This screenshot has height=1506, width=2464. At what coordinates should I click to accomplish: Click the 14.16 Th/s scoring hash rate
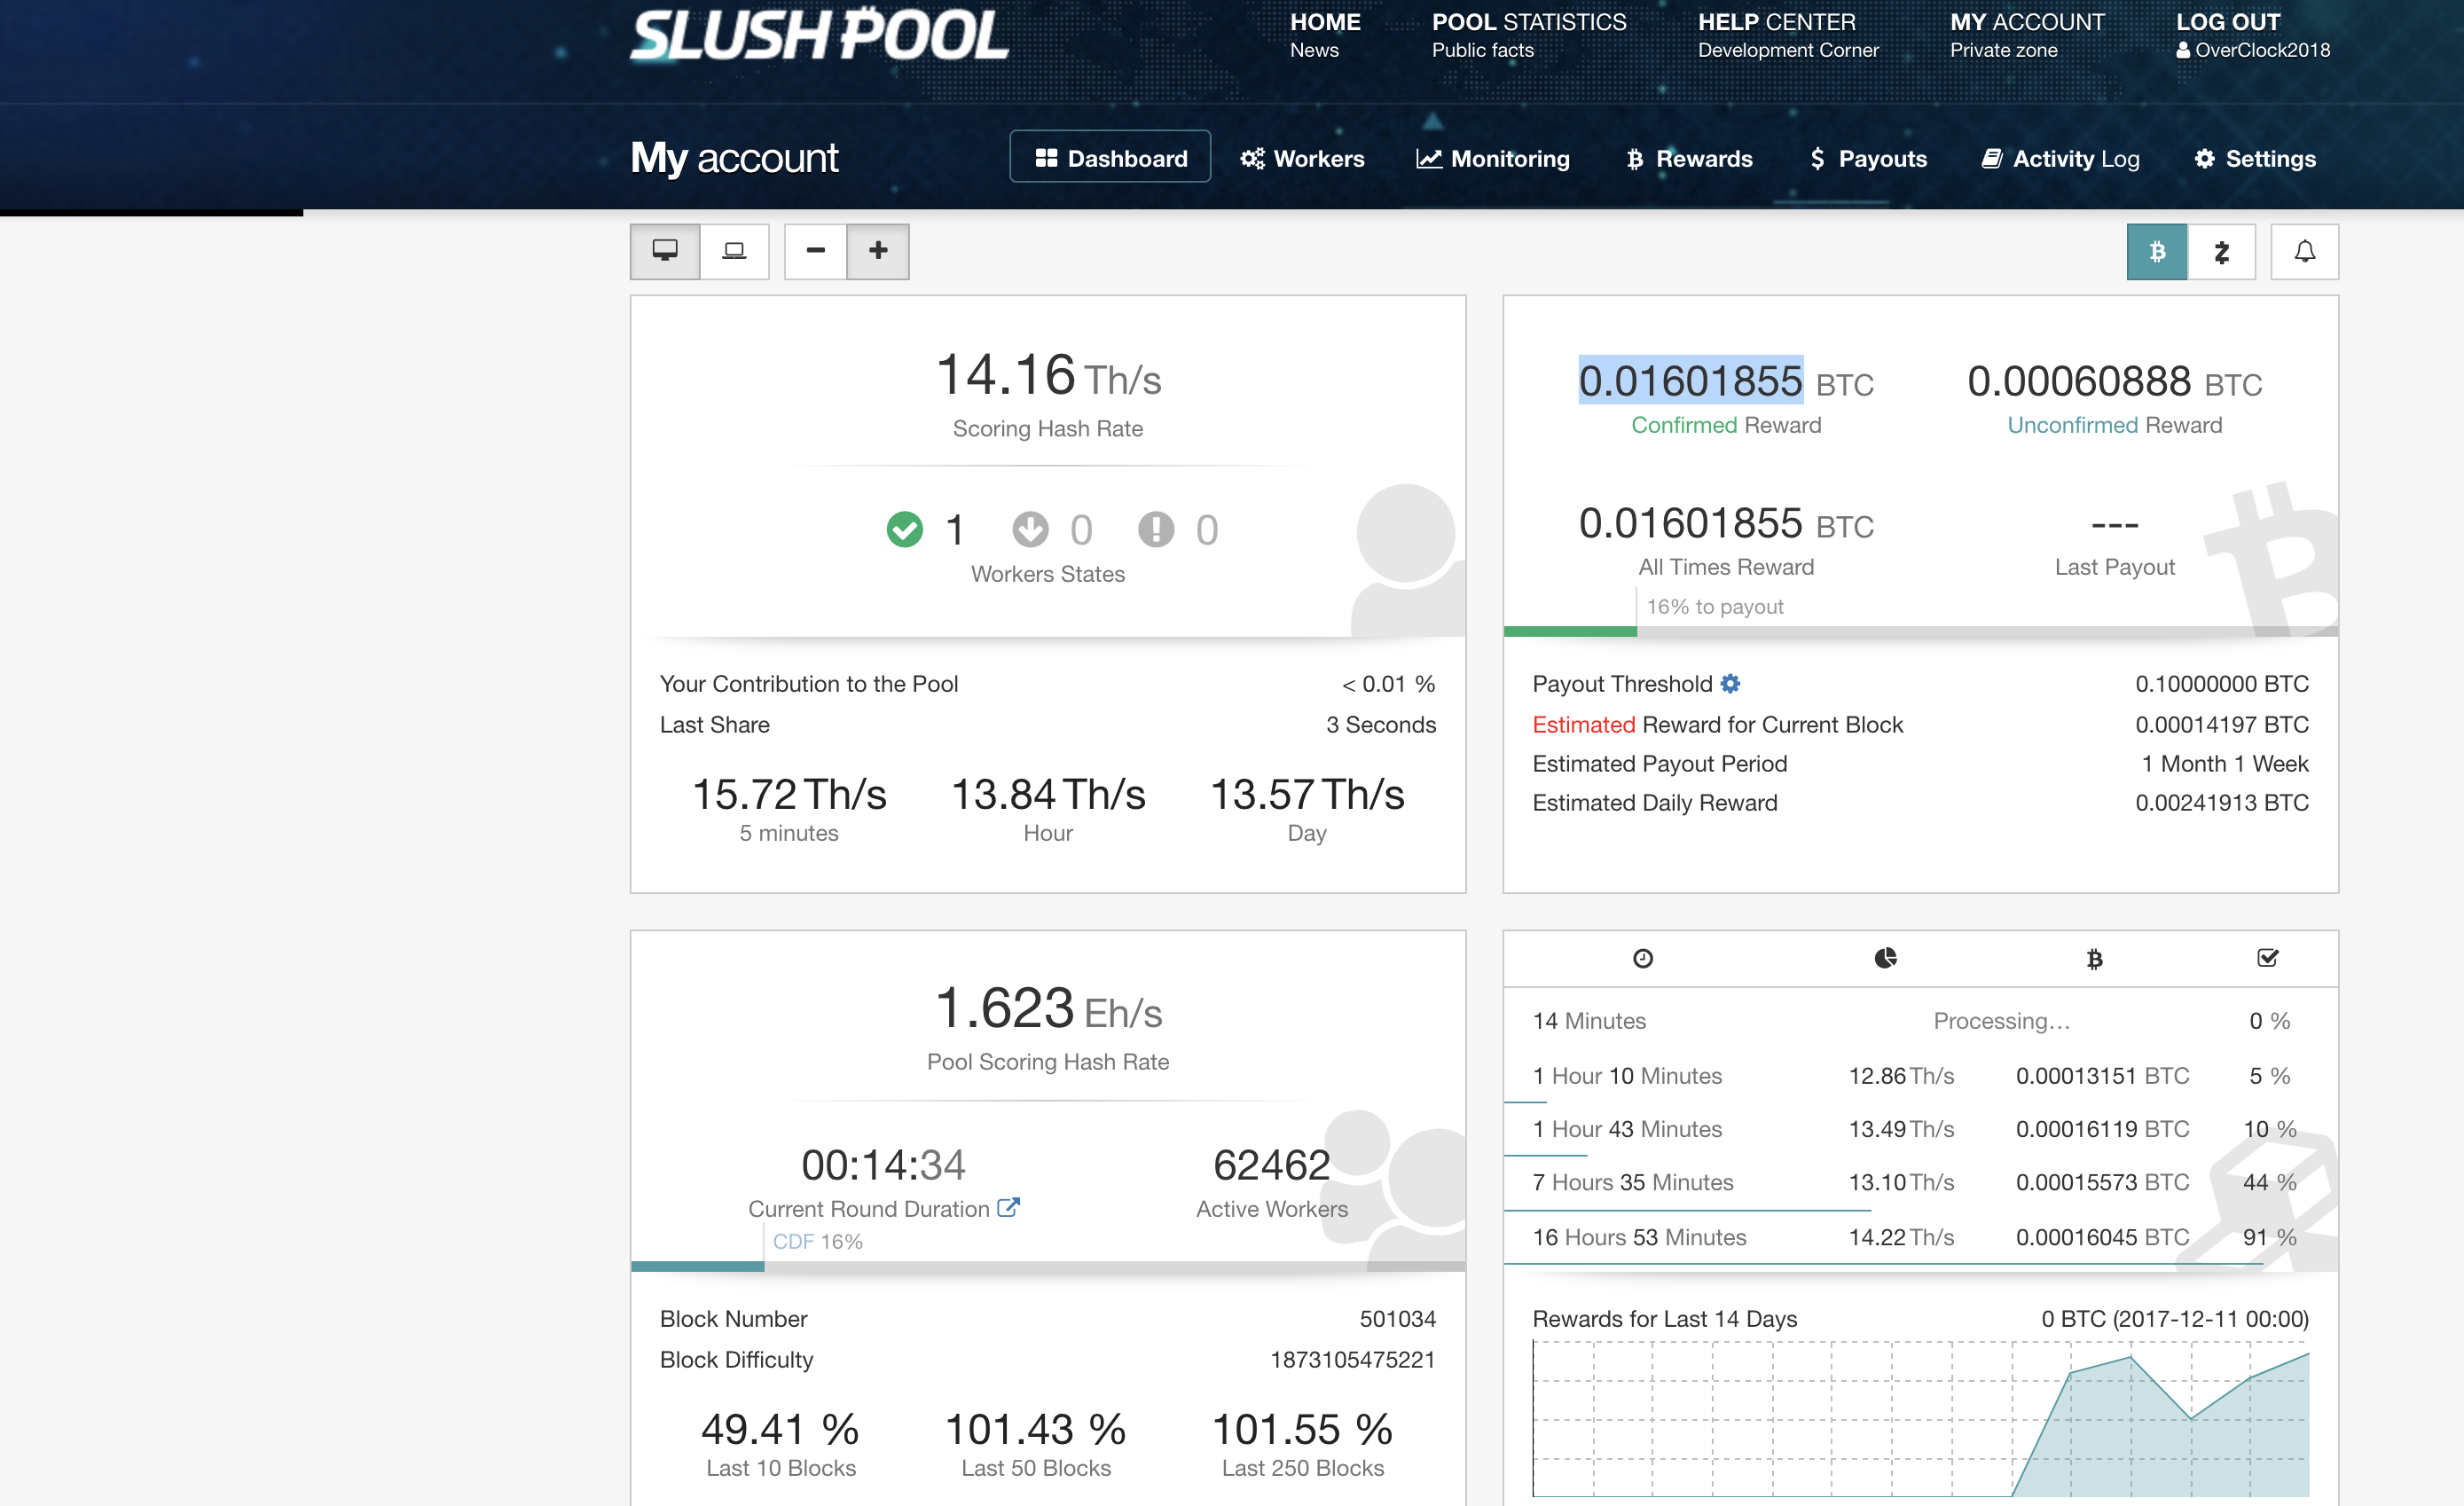click(1048, 376)
